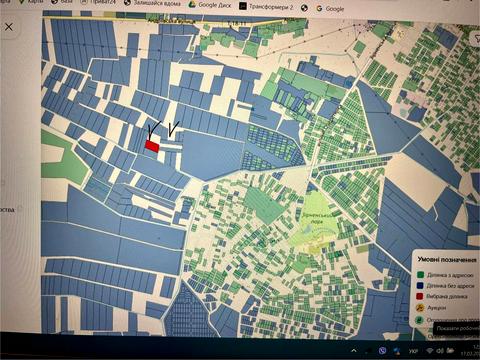Show hidden tray icons with the chevron
480x360 pixels.
pyautogui.click(x=354, y=350)
